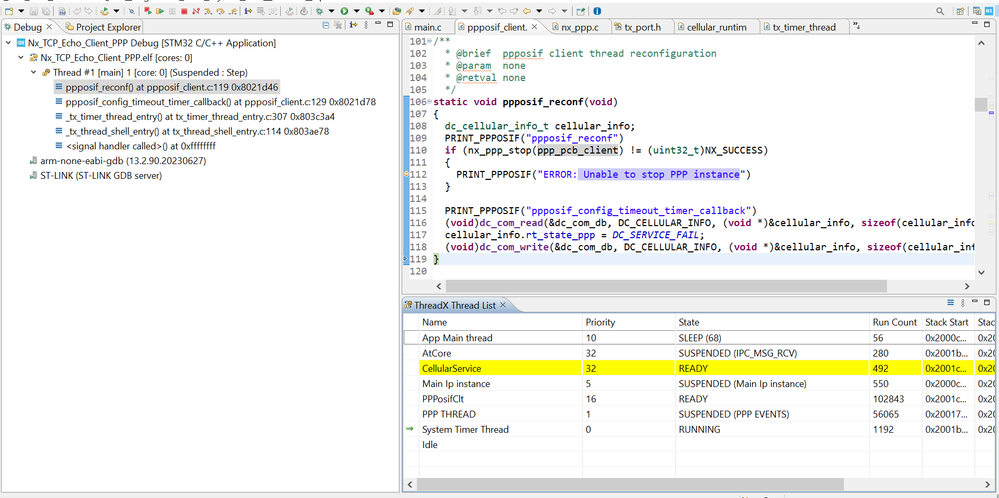Image resolution: width=999 pixels, height=498 pixels.
Task: Click the New file toolbar icon
Action: click(9, 11)
